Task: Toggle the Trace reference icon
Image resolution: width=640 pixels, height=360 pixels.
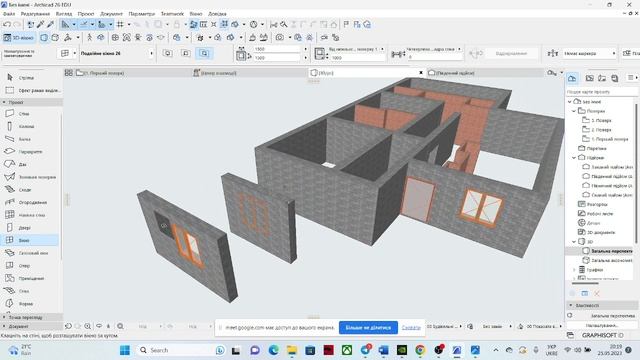Action: tap(193, 24)
